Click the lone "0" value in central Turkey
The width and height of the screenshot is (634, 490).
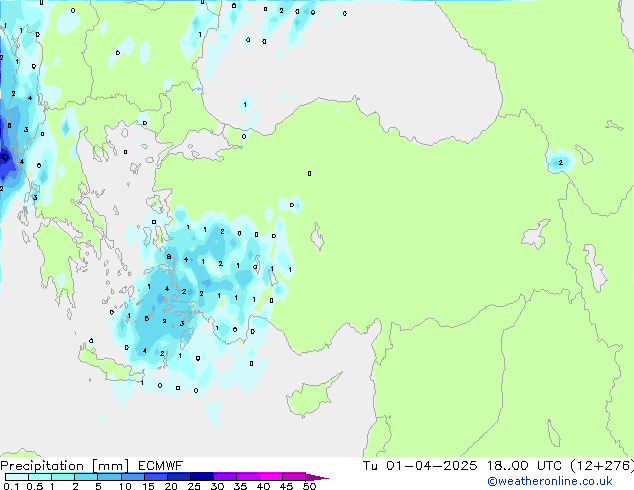point(309,173)
